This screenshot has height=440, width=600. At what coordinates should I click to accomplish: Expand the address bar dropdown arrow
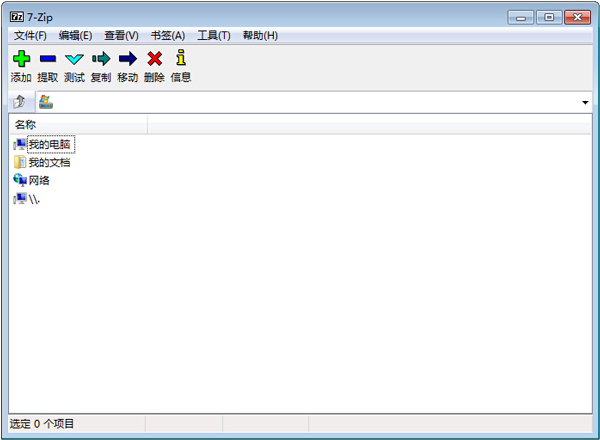(585, 102)
